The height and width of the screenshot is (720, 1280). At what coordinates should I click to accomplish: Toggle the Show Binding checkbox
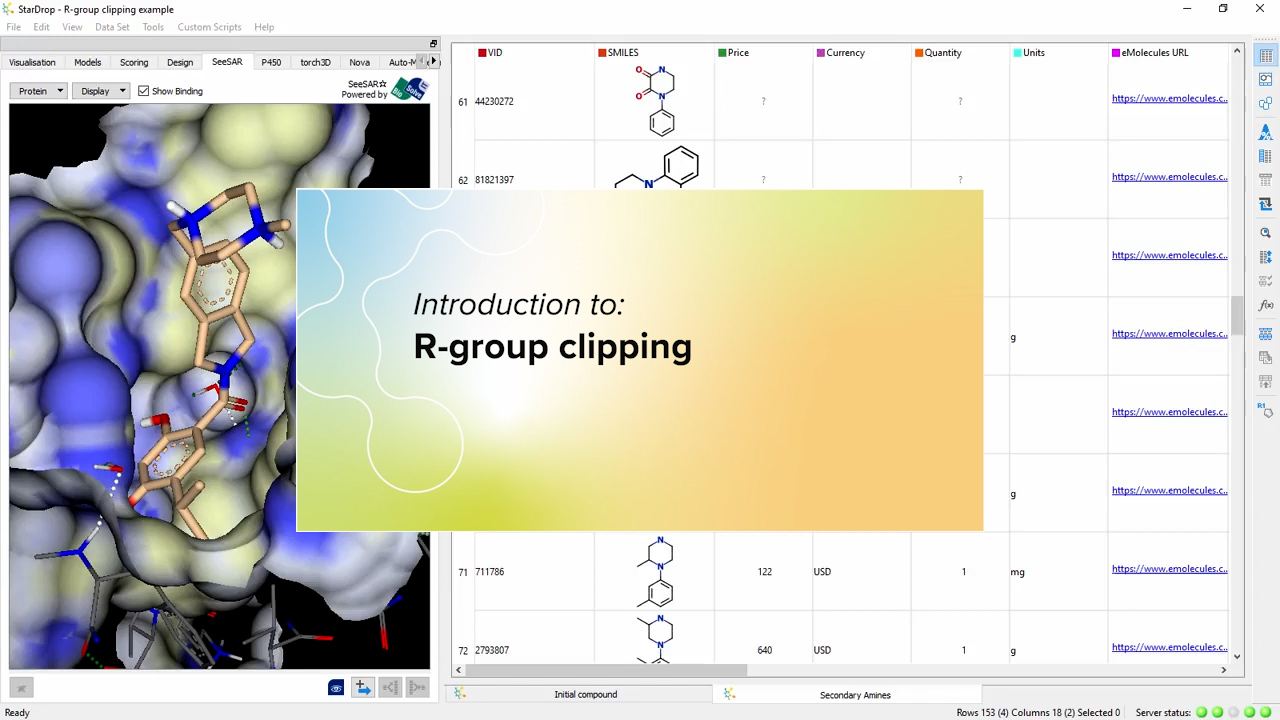144,91
